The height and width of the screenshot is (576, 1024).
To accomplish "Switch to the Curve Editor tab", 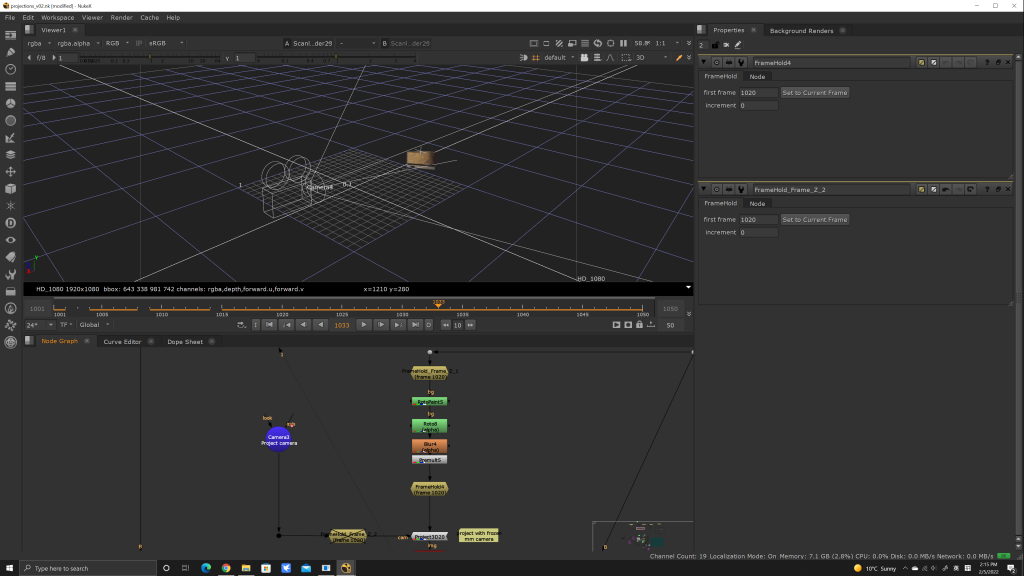I will pos(122,342).
